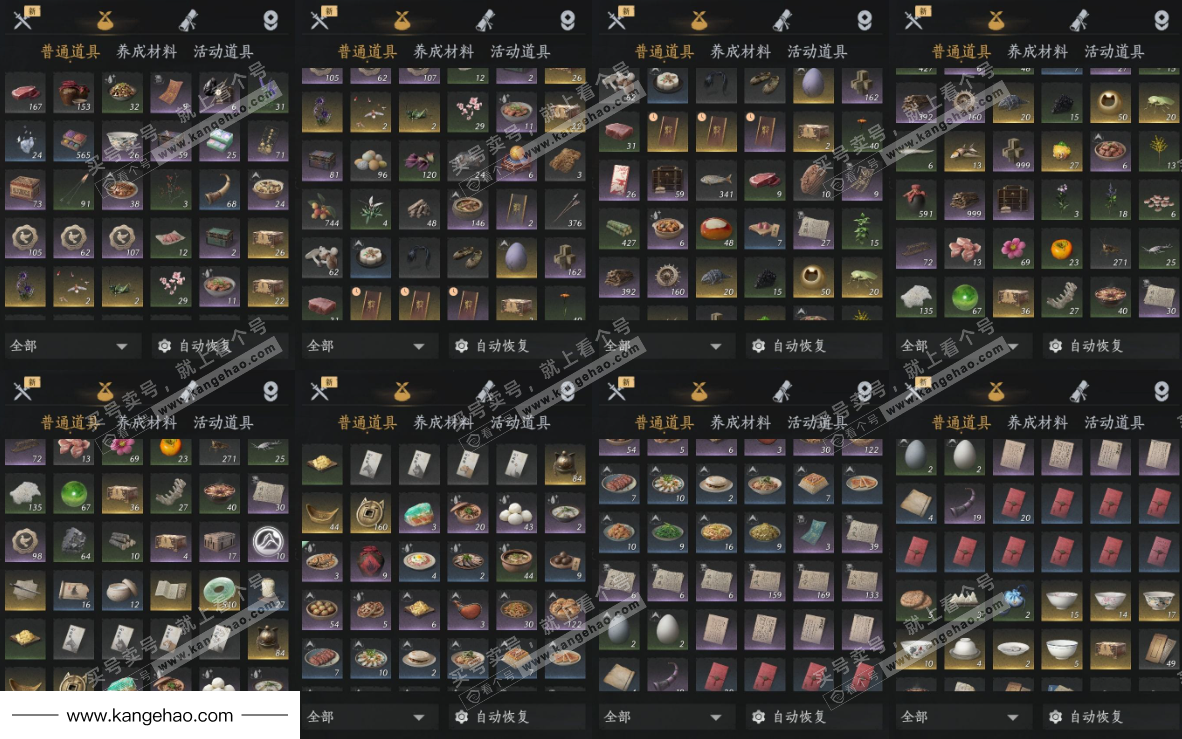Select the silver mountain emblem numbered 10
Viewport: 1182px width, 739px height.
pos(268,542)
